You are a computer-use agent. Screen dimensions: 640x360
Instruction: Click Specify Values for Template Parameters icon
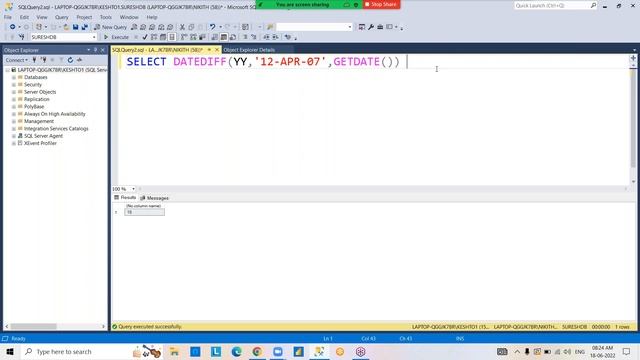288,37
